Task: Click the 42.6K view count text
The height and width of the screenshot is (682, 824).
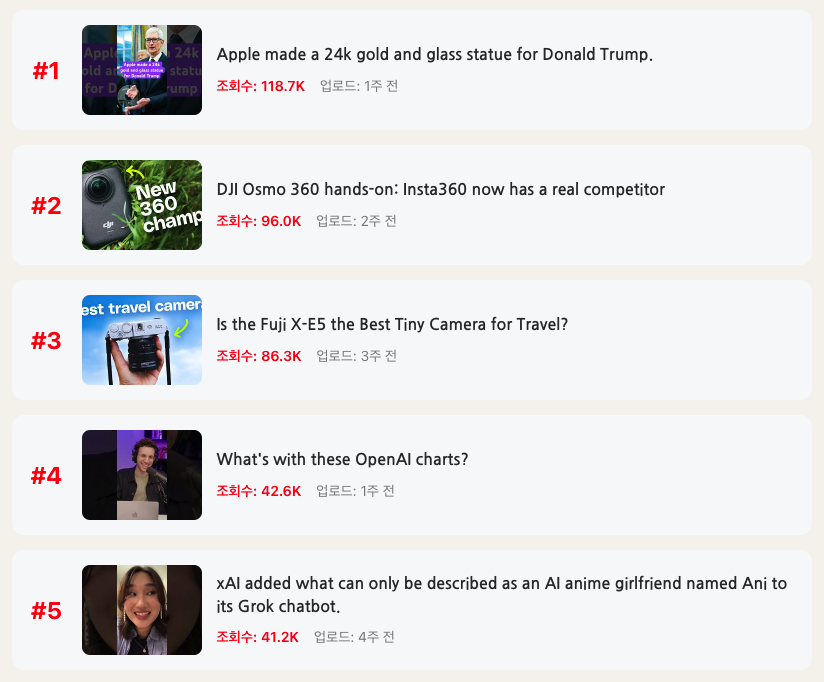Action: point(259,491)
